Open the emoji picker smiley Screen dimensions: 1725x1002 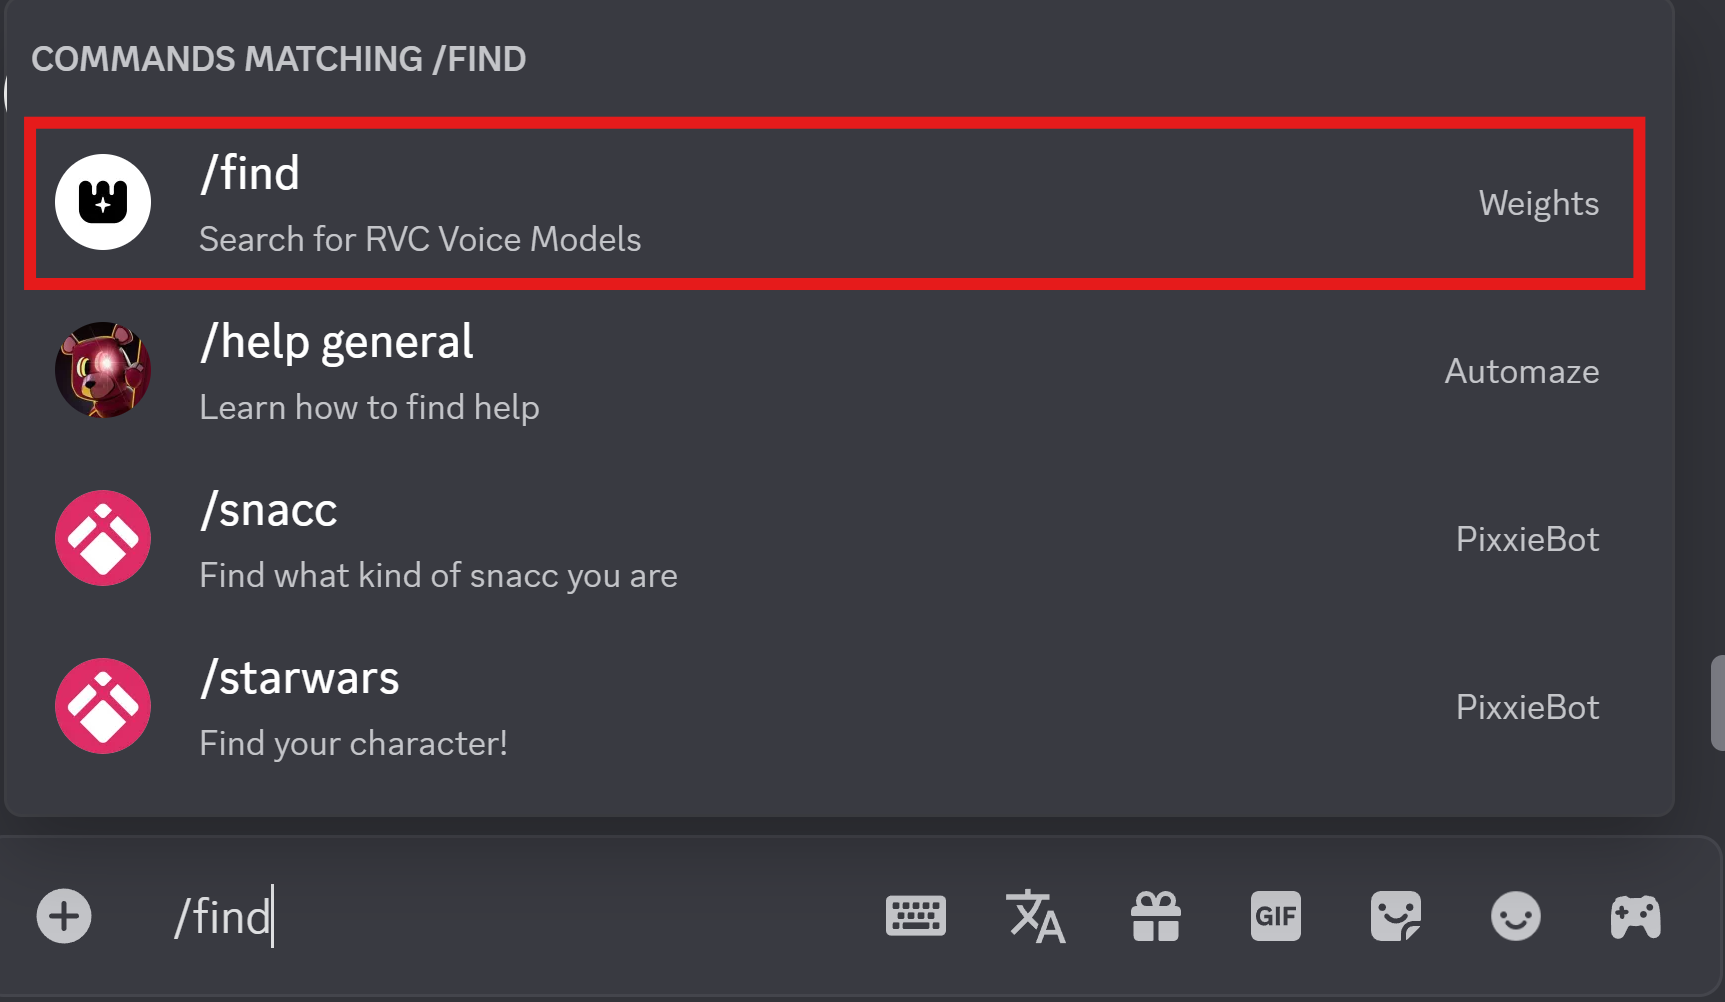[1516, 916]
